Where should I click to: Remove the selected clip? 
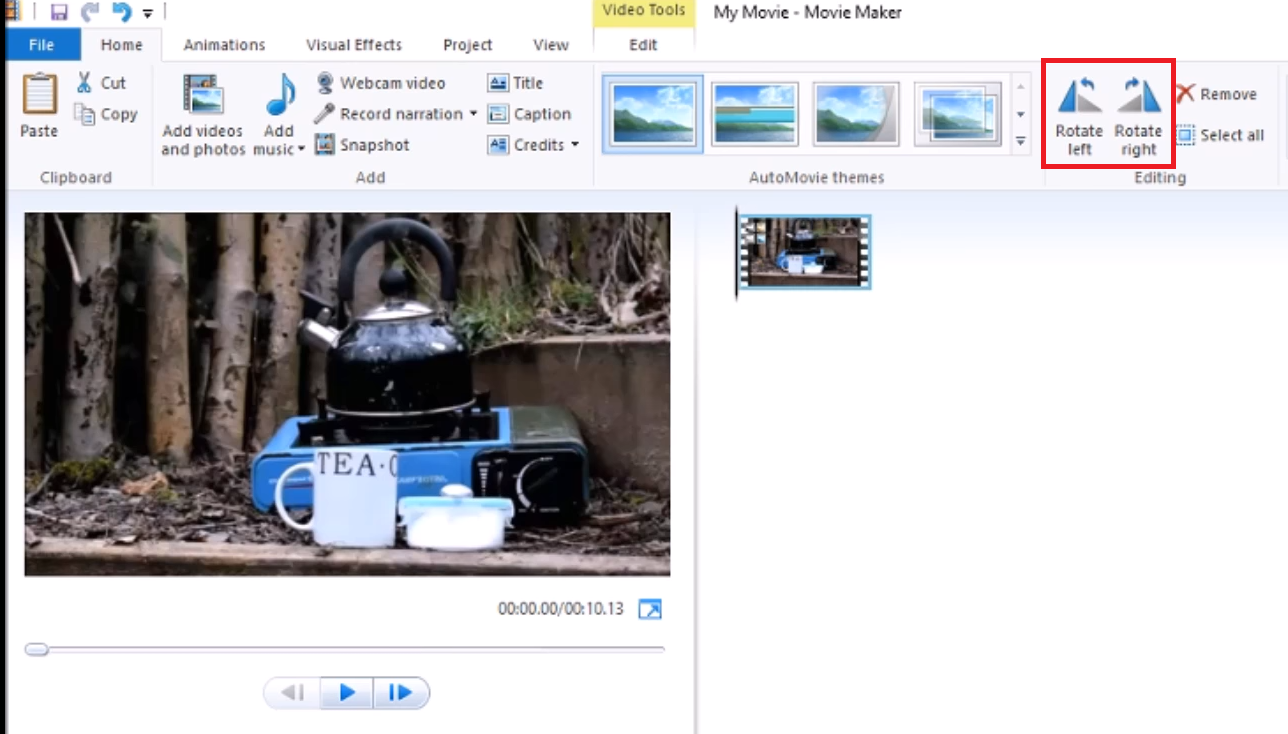(x=1221, y=93)
